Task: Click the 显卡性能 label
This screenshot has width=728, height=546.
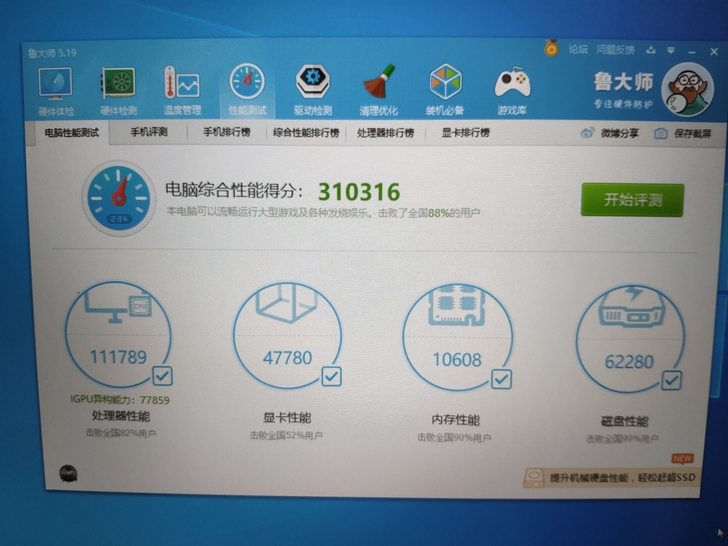Action: pos(287,418)
